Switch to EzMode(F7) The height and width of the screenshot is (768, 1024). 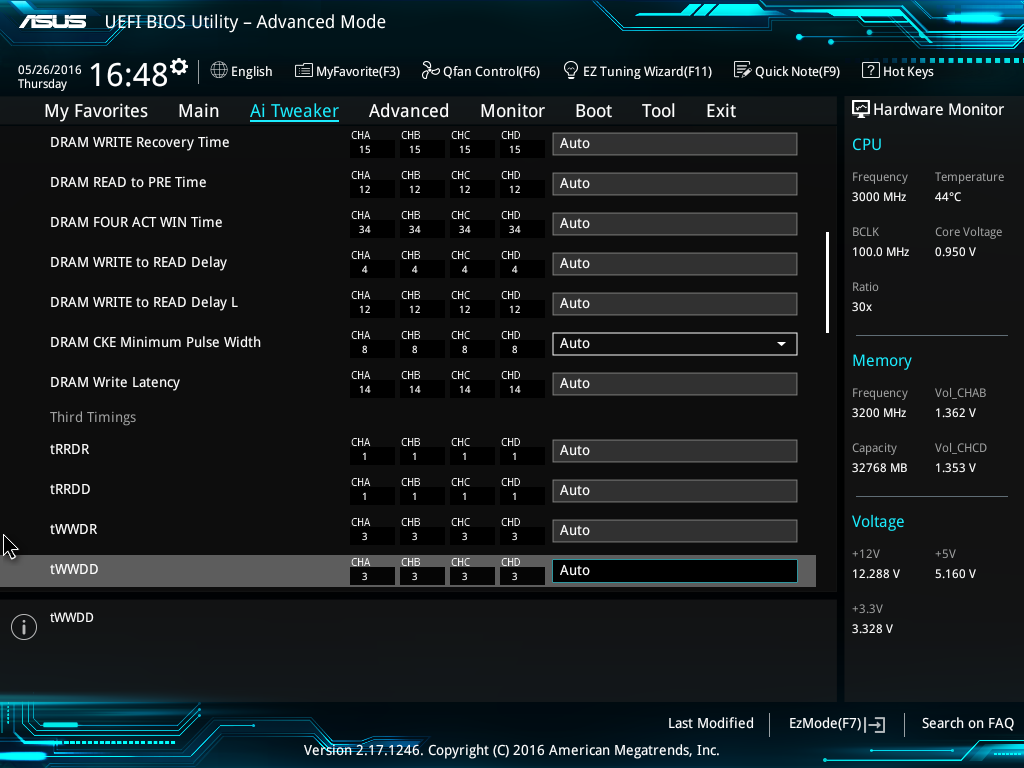pyautogui.click(x=837, y=724)
